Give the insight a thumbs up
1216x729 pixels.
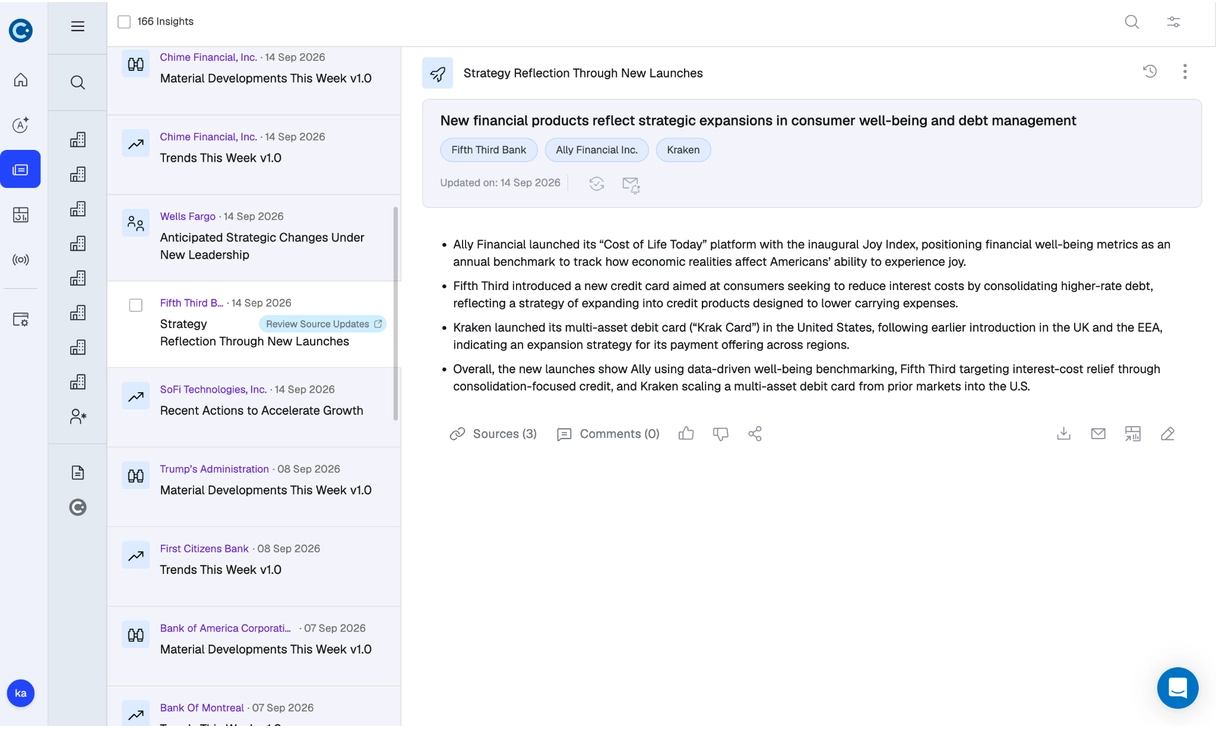tap(686, 434)
